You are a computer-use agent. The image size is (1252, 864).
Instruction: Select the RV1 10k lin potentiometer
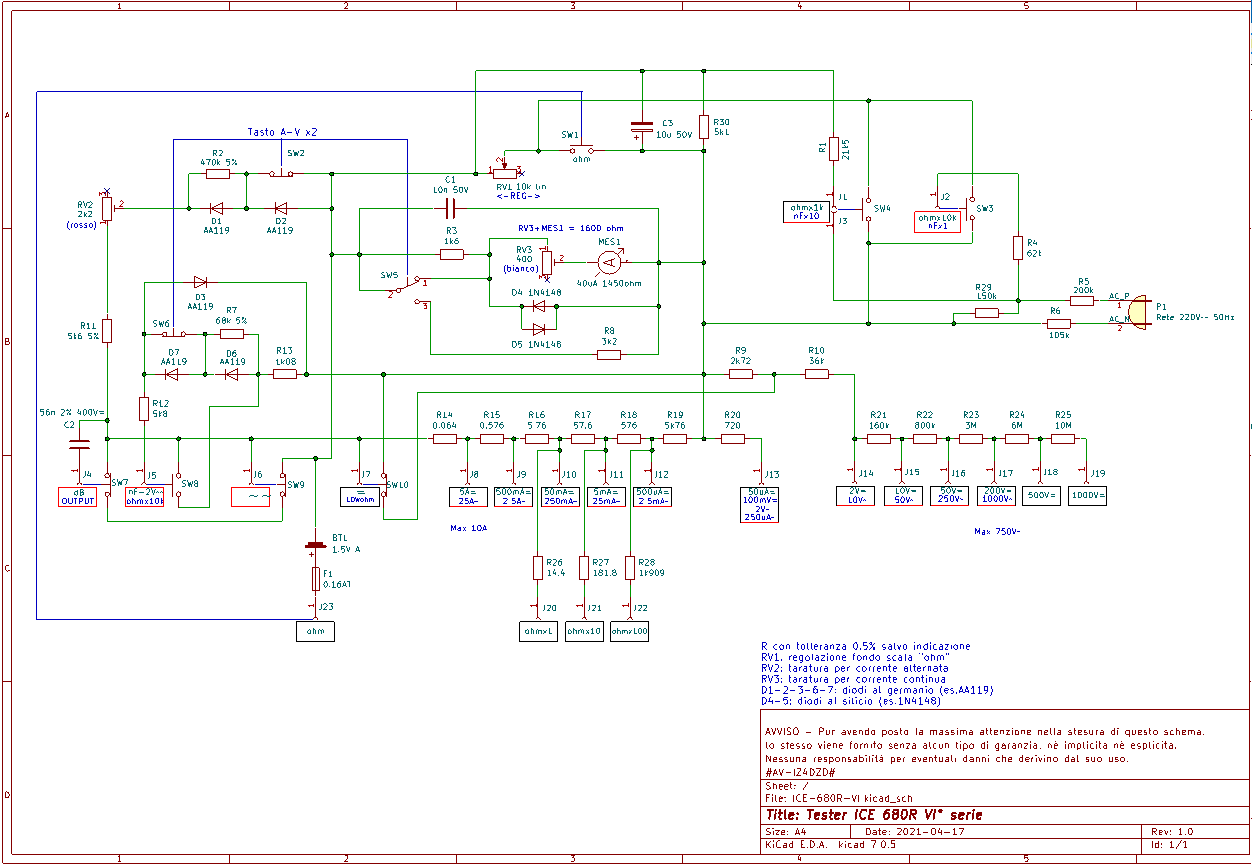[x=504, y=174]
